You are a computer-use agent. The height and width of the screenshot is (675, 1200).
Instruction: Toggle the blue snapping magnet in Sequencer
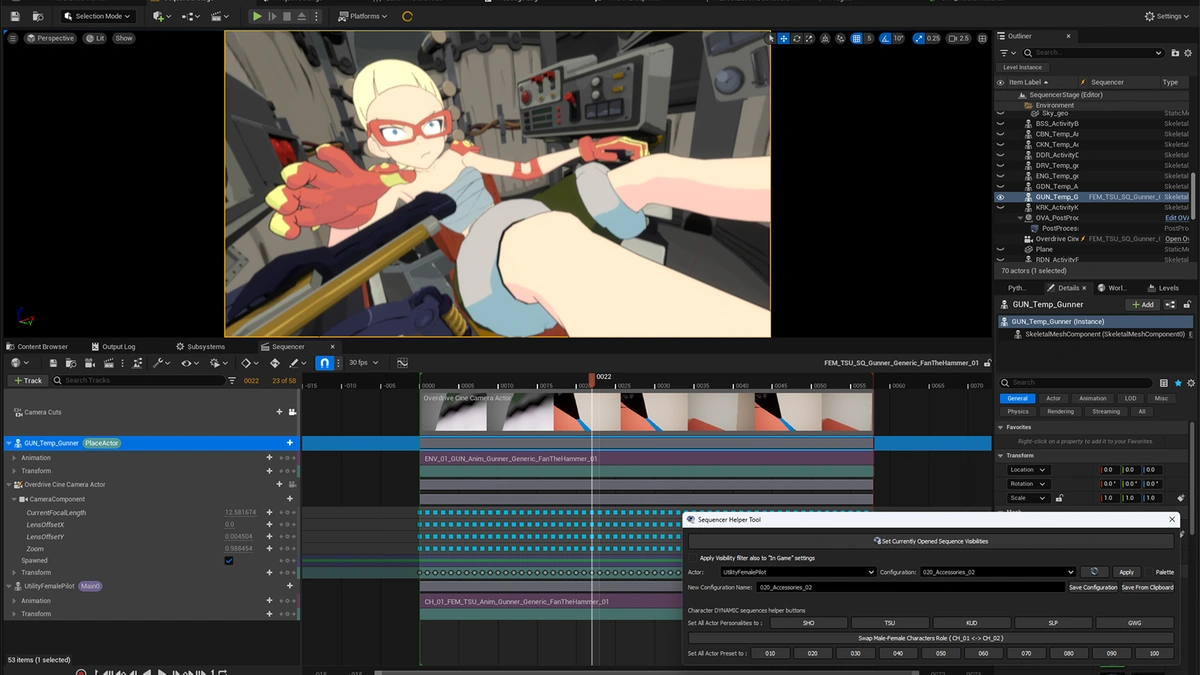pyautogui.click(x=325, y=363)
